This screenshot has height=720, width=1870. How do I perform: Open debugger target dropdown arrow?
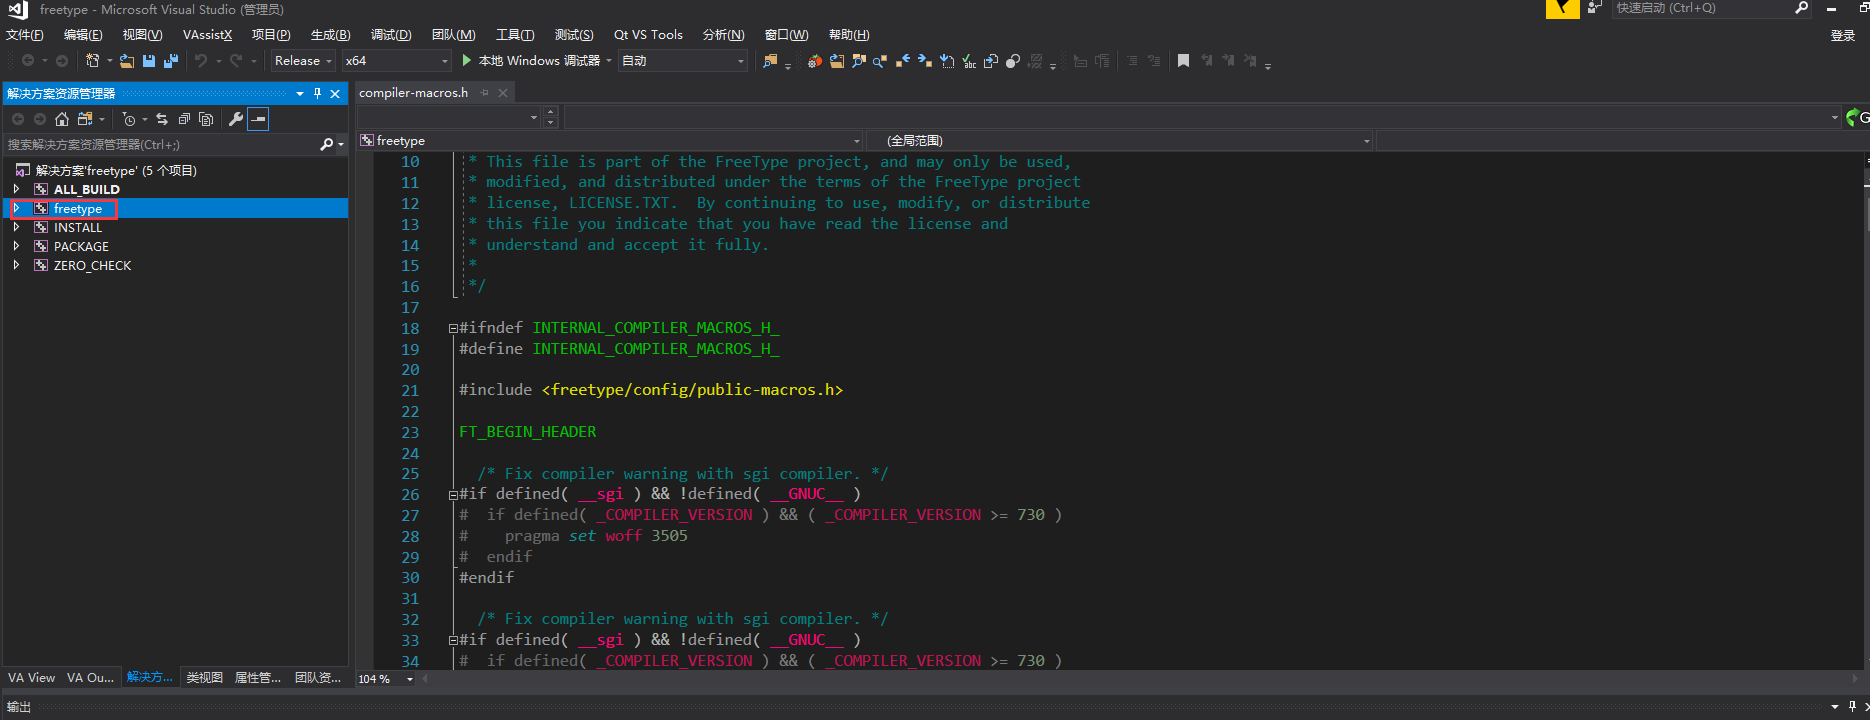(609, 61)
